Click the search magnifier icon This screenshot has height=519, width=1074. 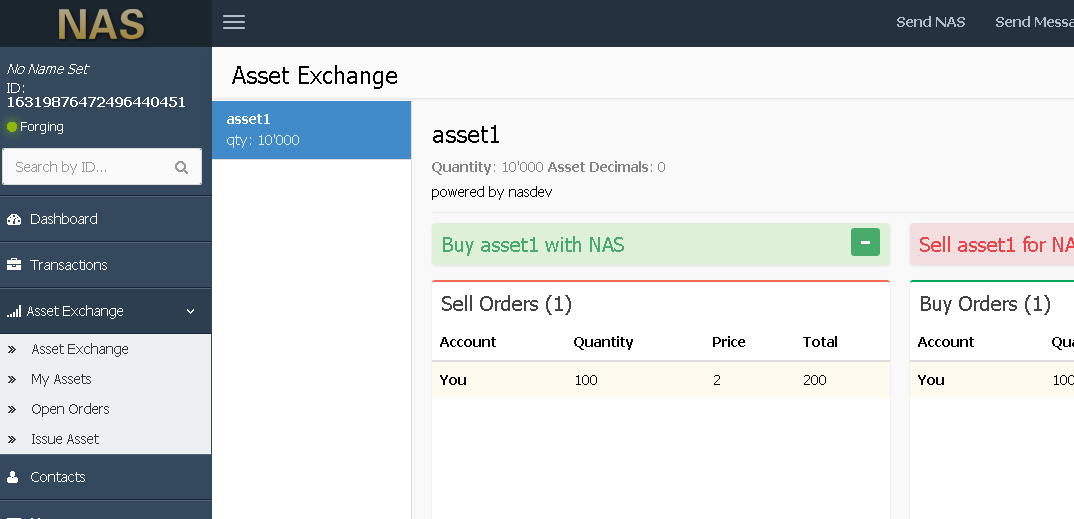tap(182, 167)
